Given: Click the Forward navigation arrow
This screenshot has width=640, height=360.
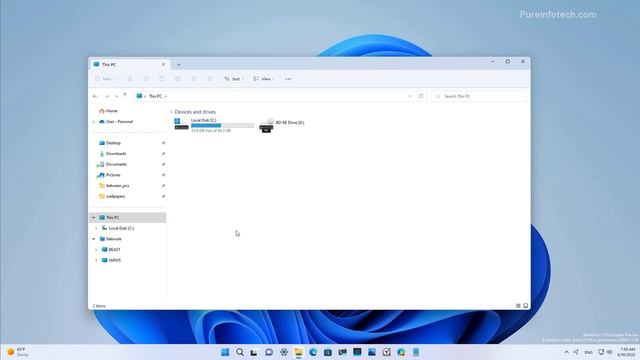Looking at the screenshot, I should click(107, 96).
